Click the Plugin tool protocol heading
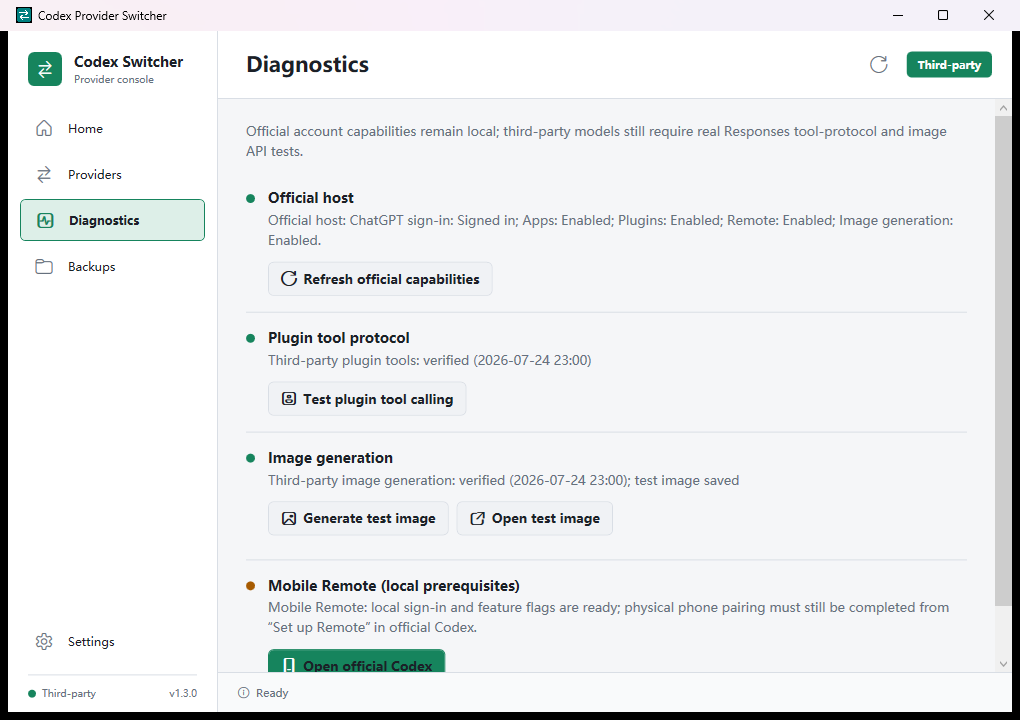The width and height of the screenshot is (1020, 720). point(339,338)
